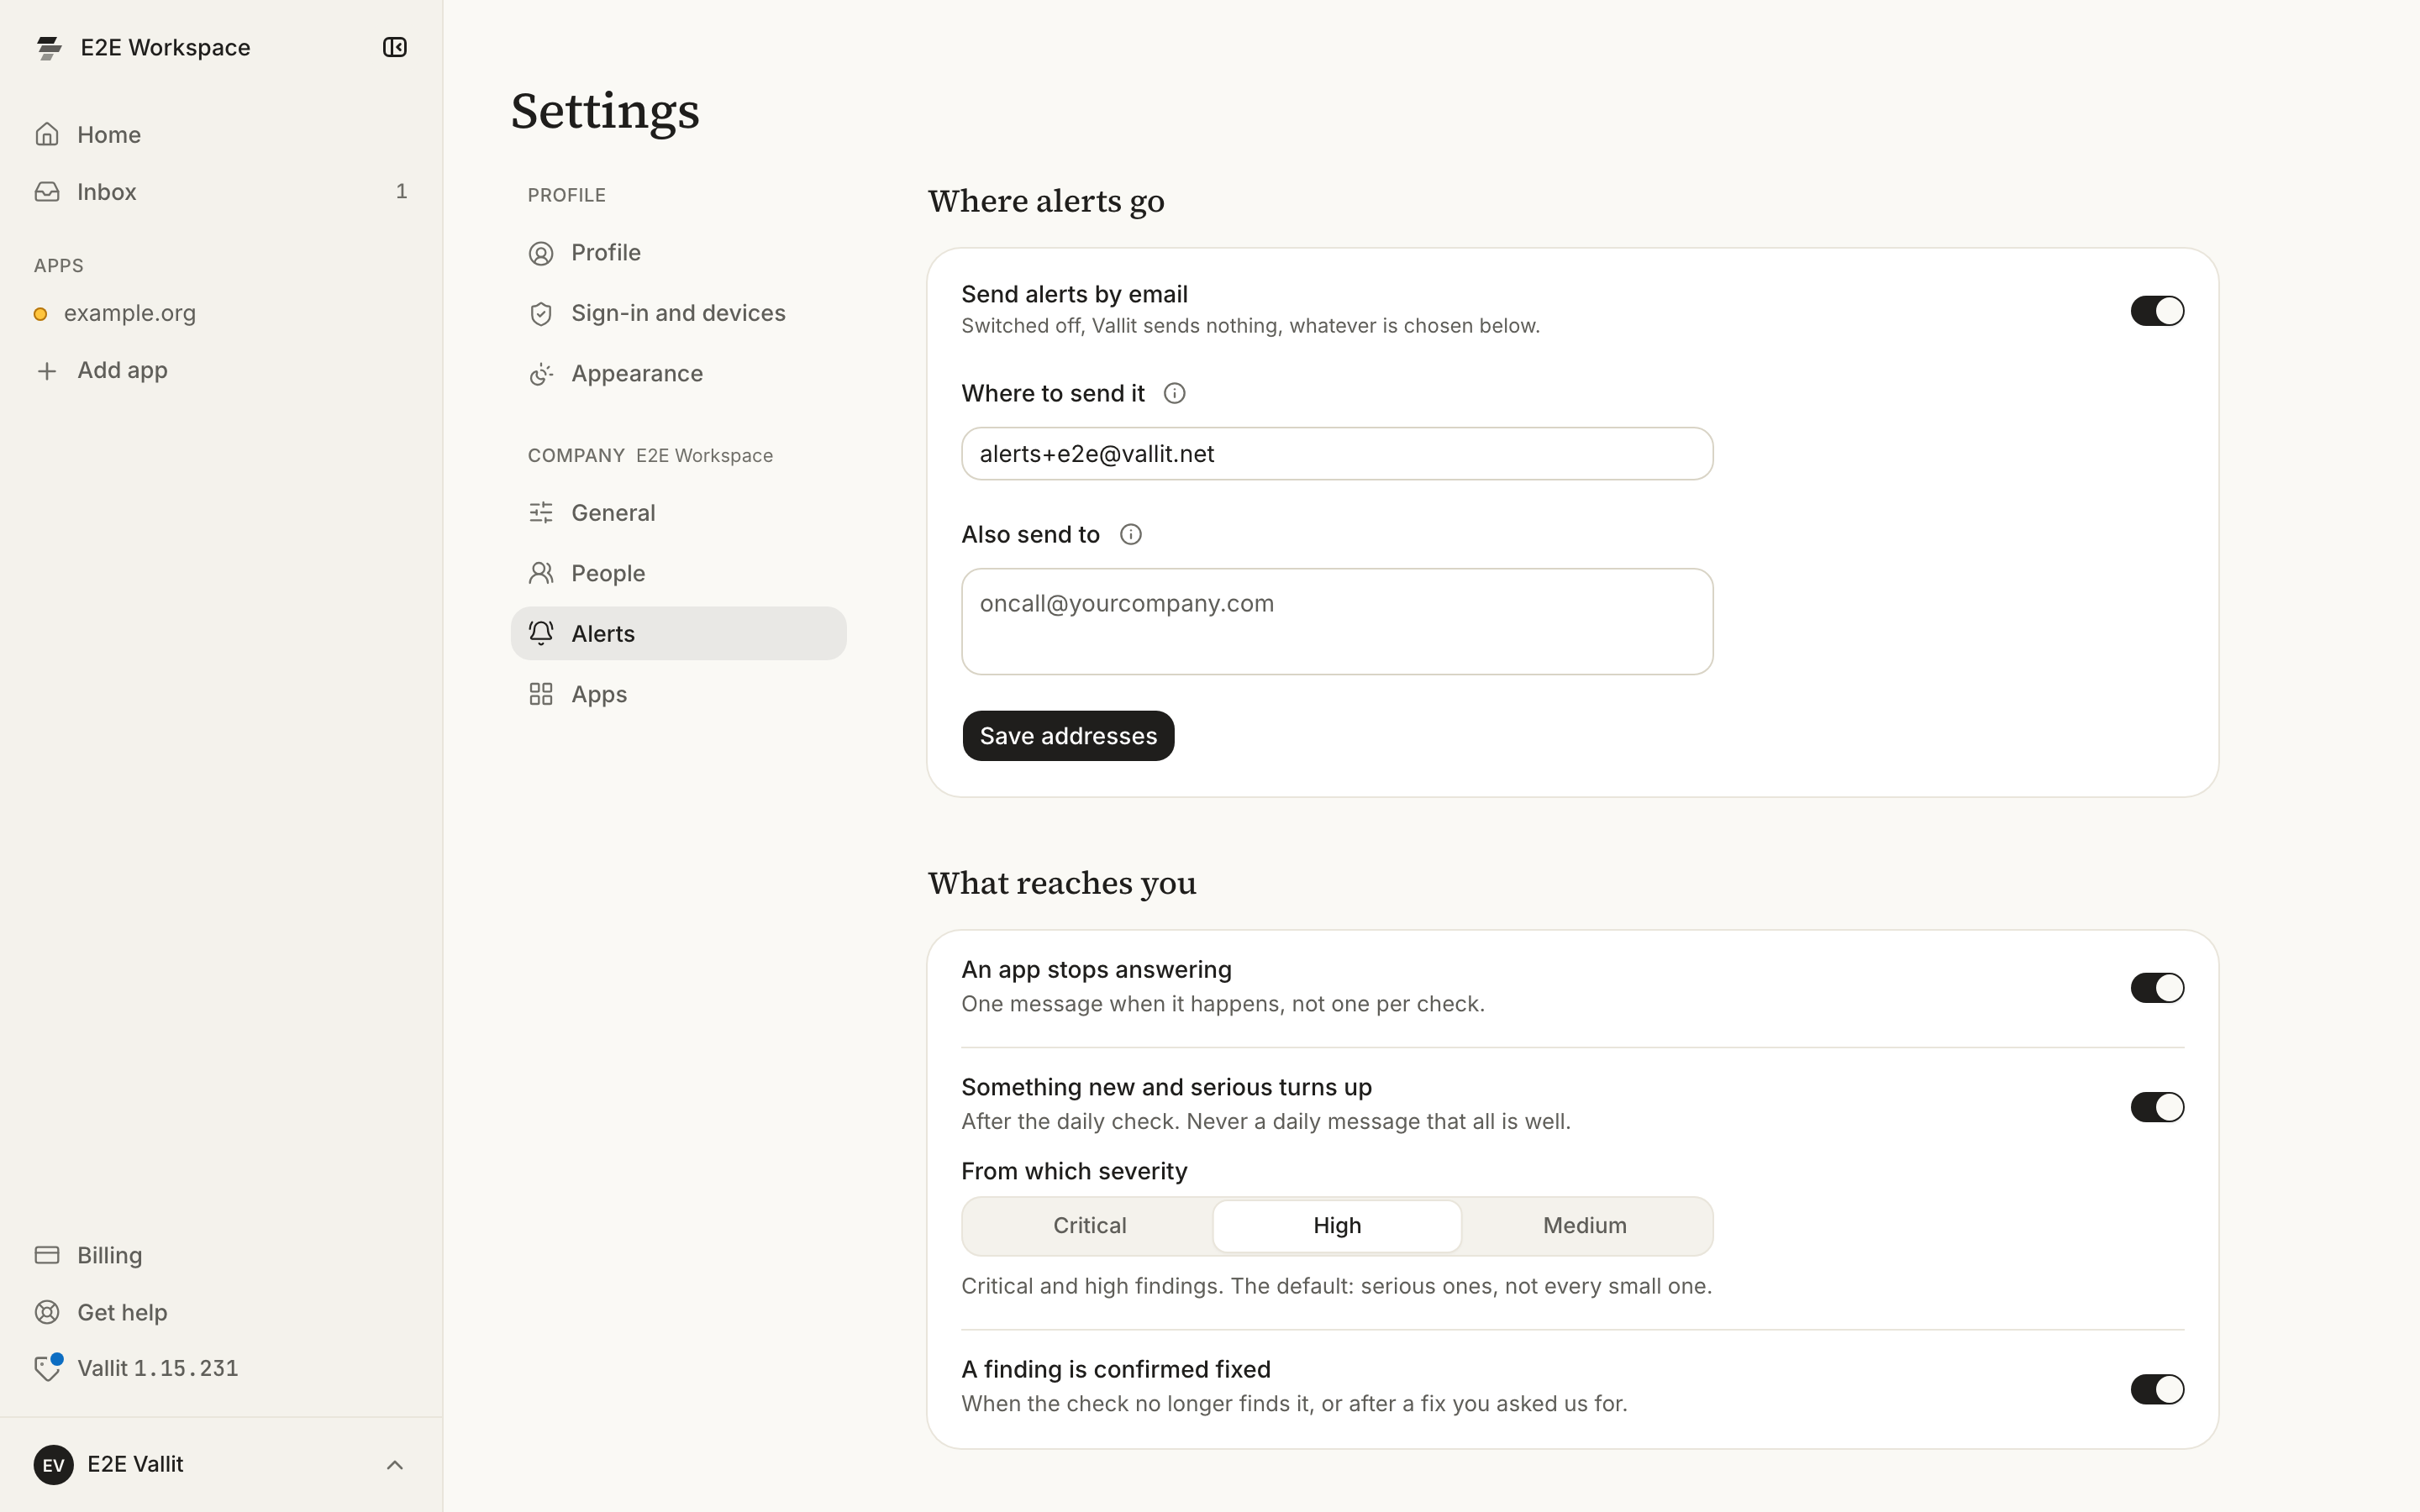Open Inbox in sidebar
The height and width of the screenshot is (1512, 2420).
tap(221, 191)
